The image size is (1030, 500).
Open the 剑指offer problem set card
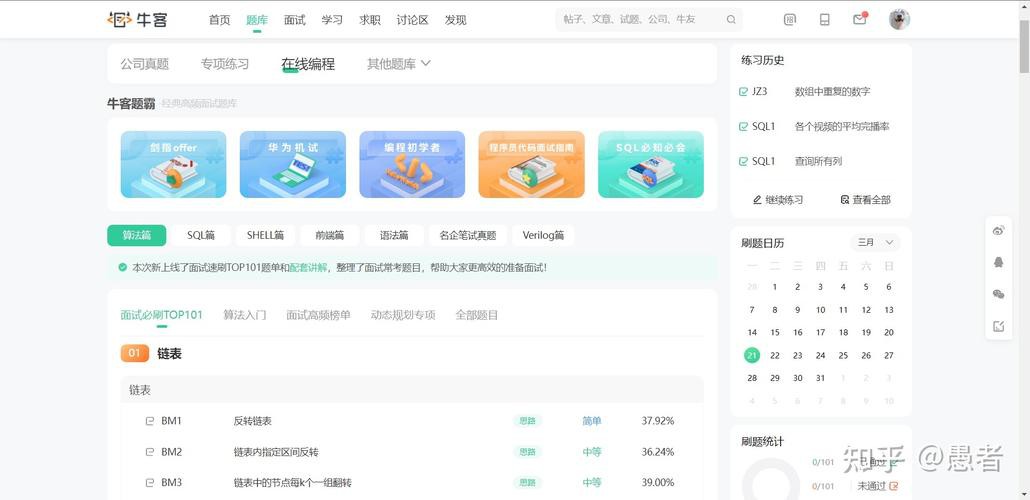click(x=173, y=164)
